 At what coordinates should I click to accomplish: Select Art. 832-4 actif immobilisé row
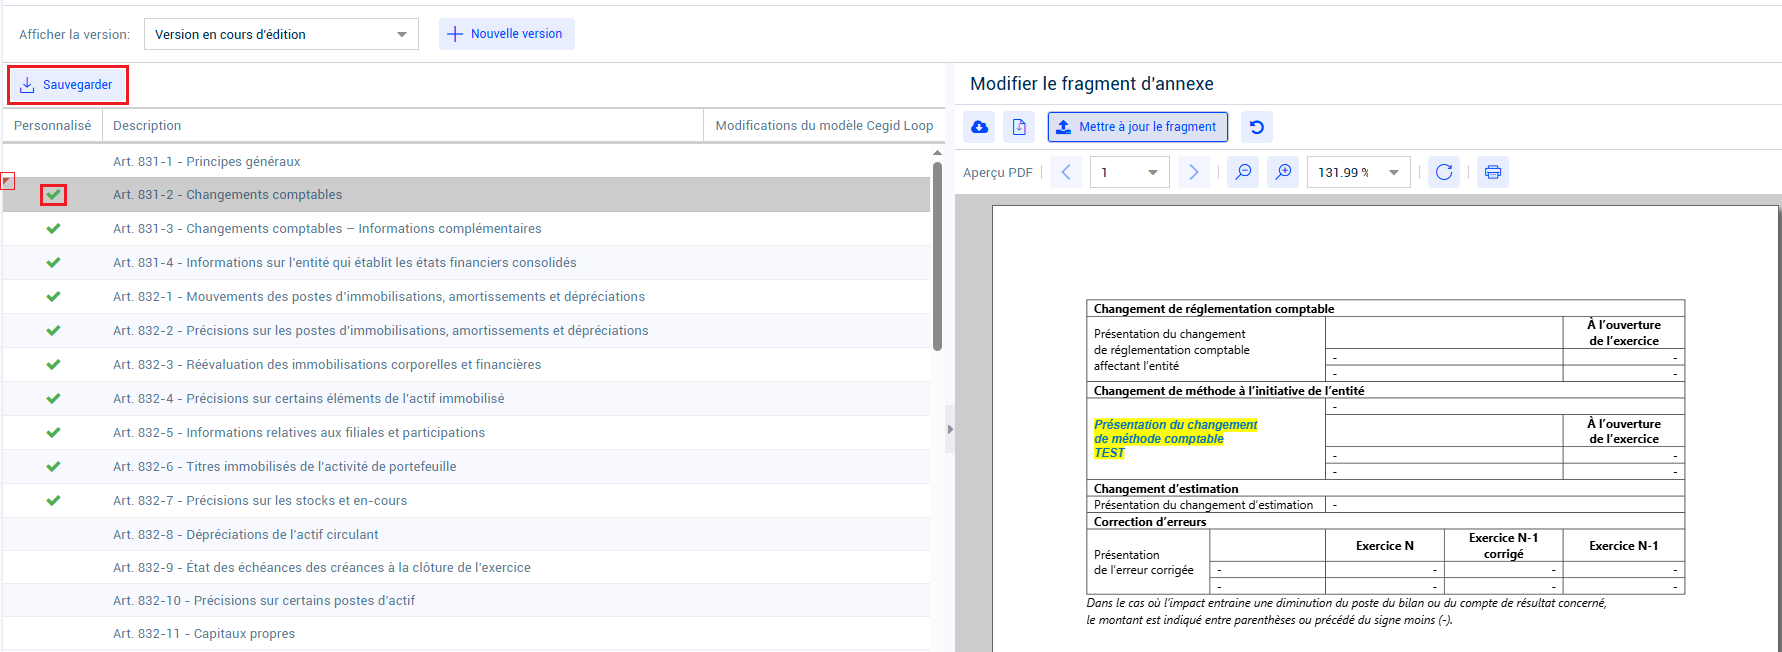(466, 399)
